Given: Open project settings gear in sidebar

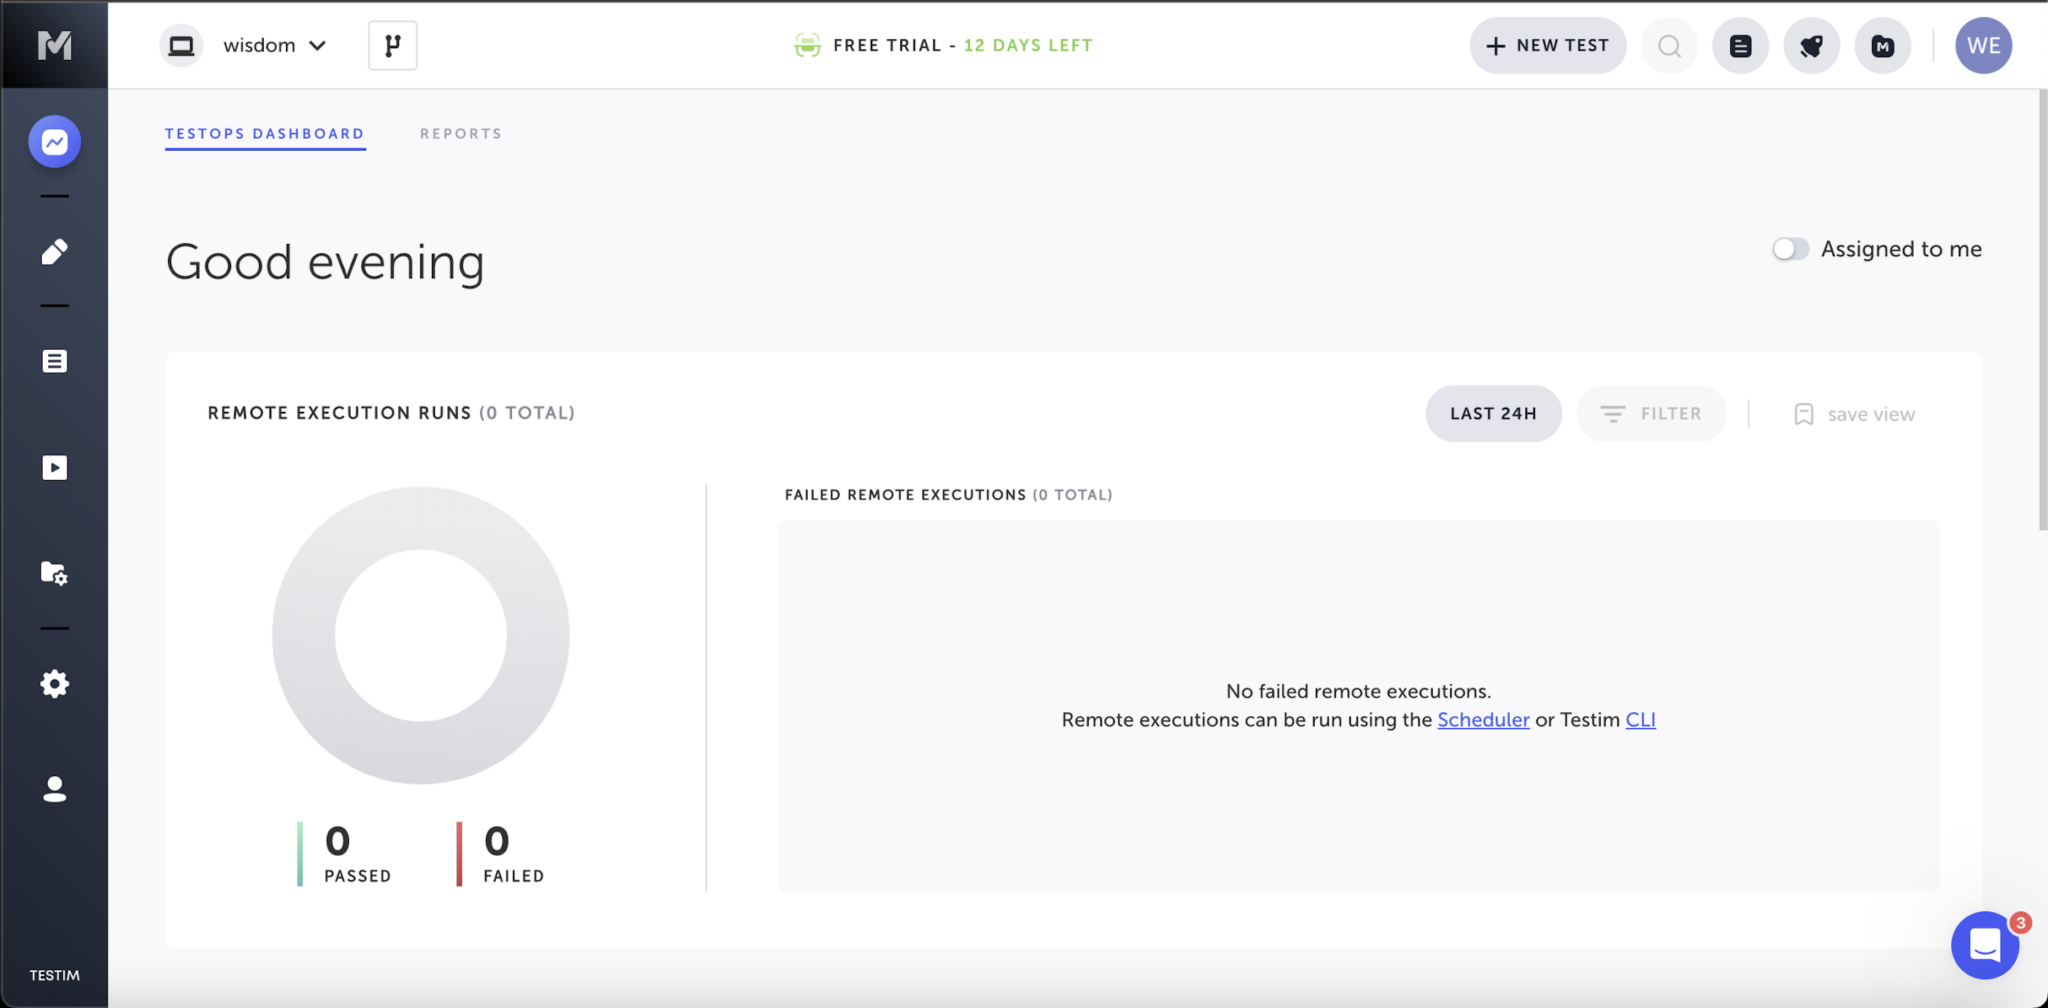Looking at the screenshot, I should point(54,683).
